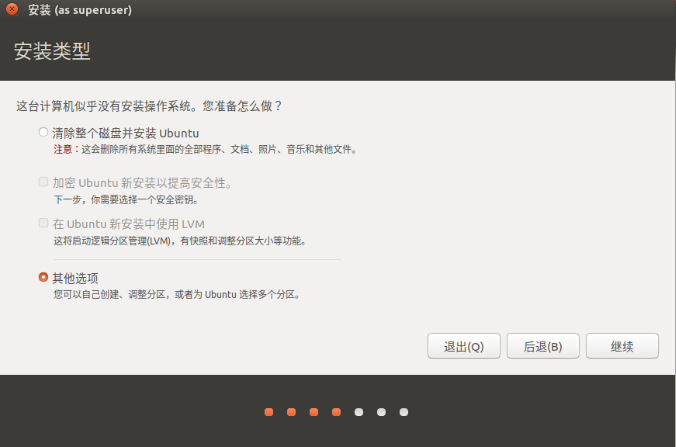Proceed with the 继续 button
676x447 pixels.
(x=622, y=346)
